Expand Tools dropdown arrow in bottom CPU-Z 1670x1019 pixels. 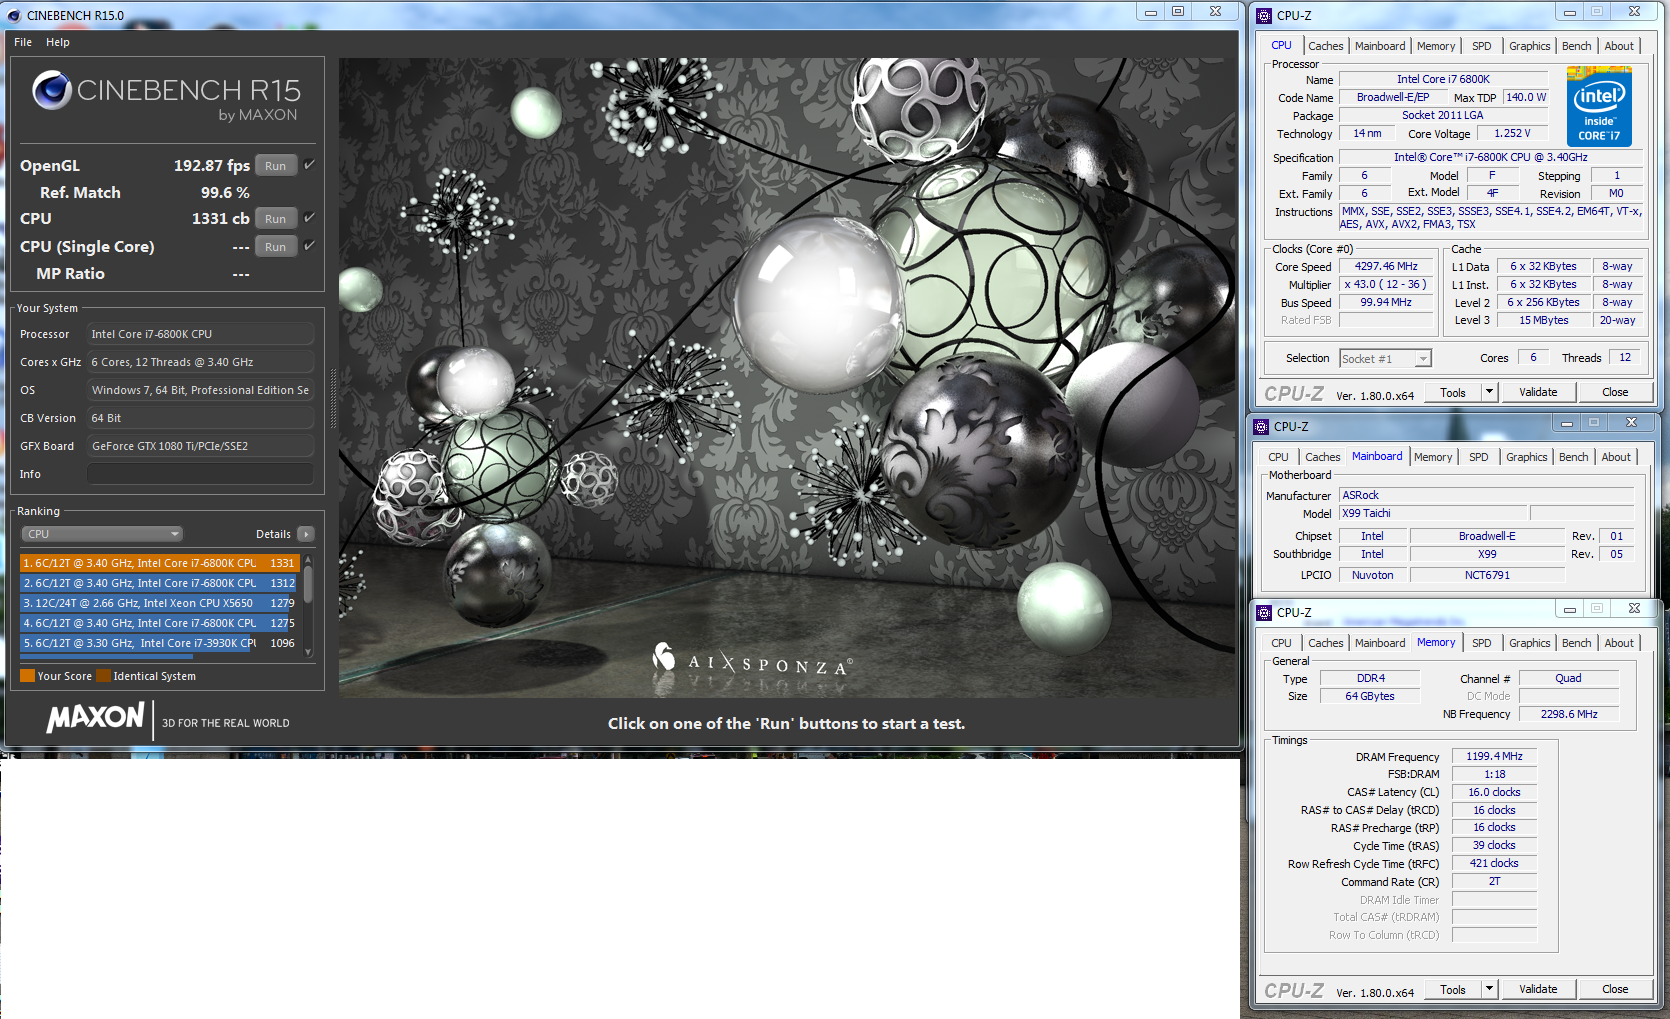1489,989
